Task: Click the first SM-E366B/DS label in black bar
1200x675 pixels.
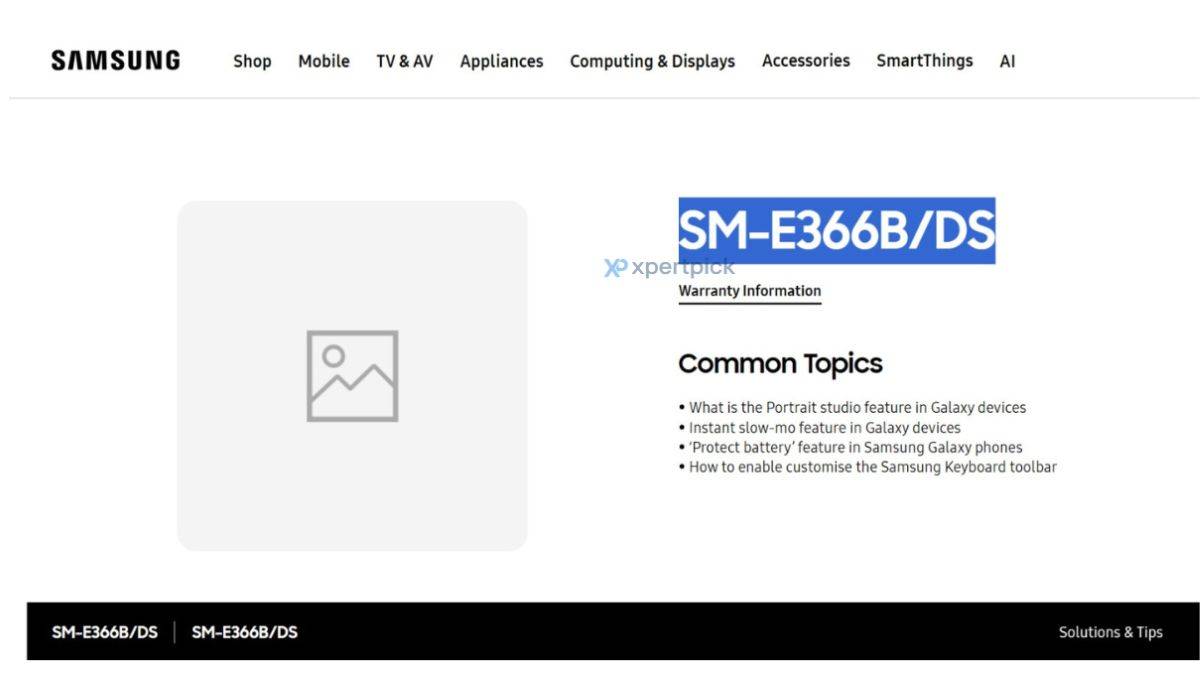Action: [105, 632]
